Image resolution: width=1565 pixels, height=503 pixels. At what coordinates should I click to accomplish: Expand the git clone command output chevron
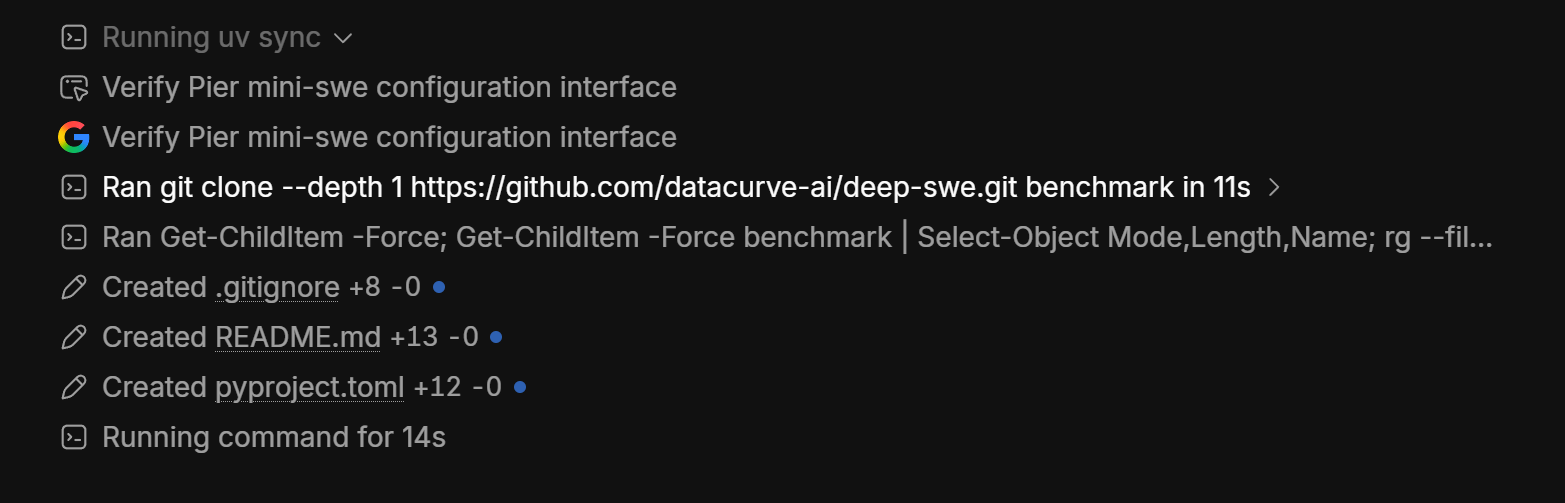(1274, 187)
